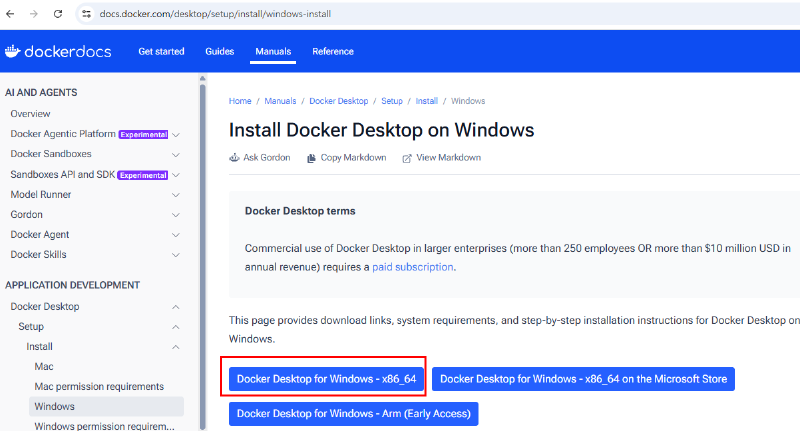Open Overview in AI and Agents sidebar
Image resolution: width=800 pixels, height=431 pixels.
click(30, 114)
